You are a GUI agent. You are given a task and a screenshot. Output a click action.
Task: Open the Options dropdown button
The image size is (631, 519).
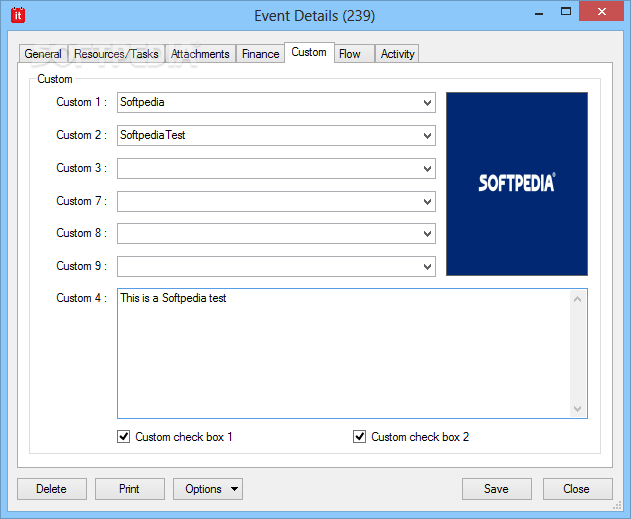pos(208,489)
